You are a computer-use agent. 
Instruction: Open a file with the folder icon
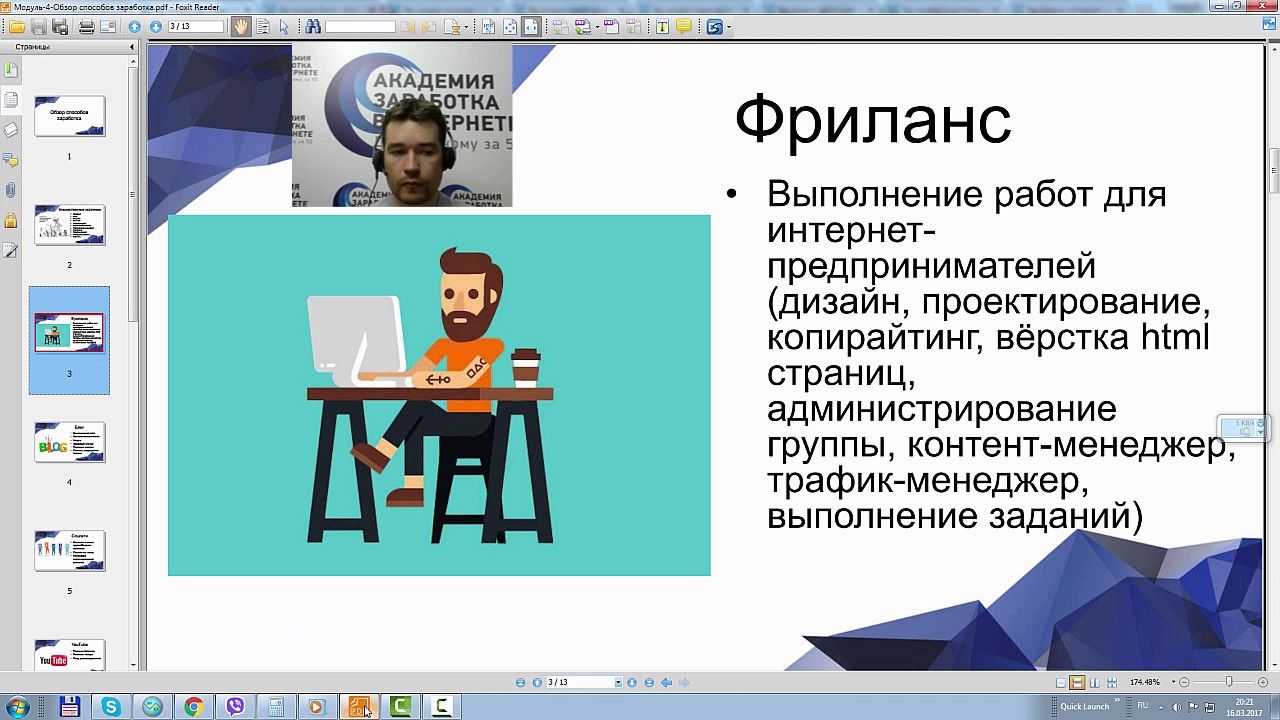16,27
